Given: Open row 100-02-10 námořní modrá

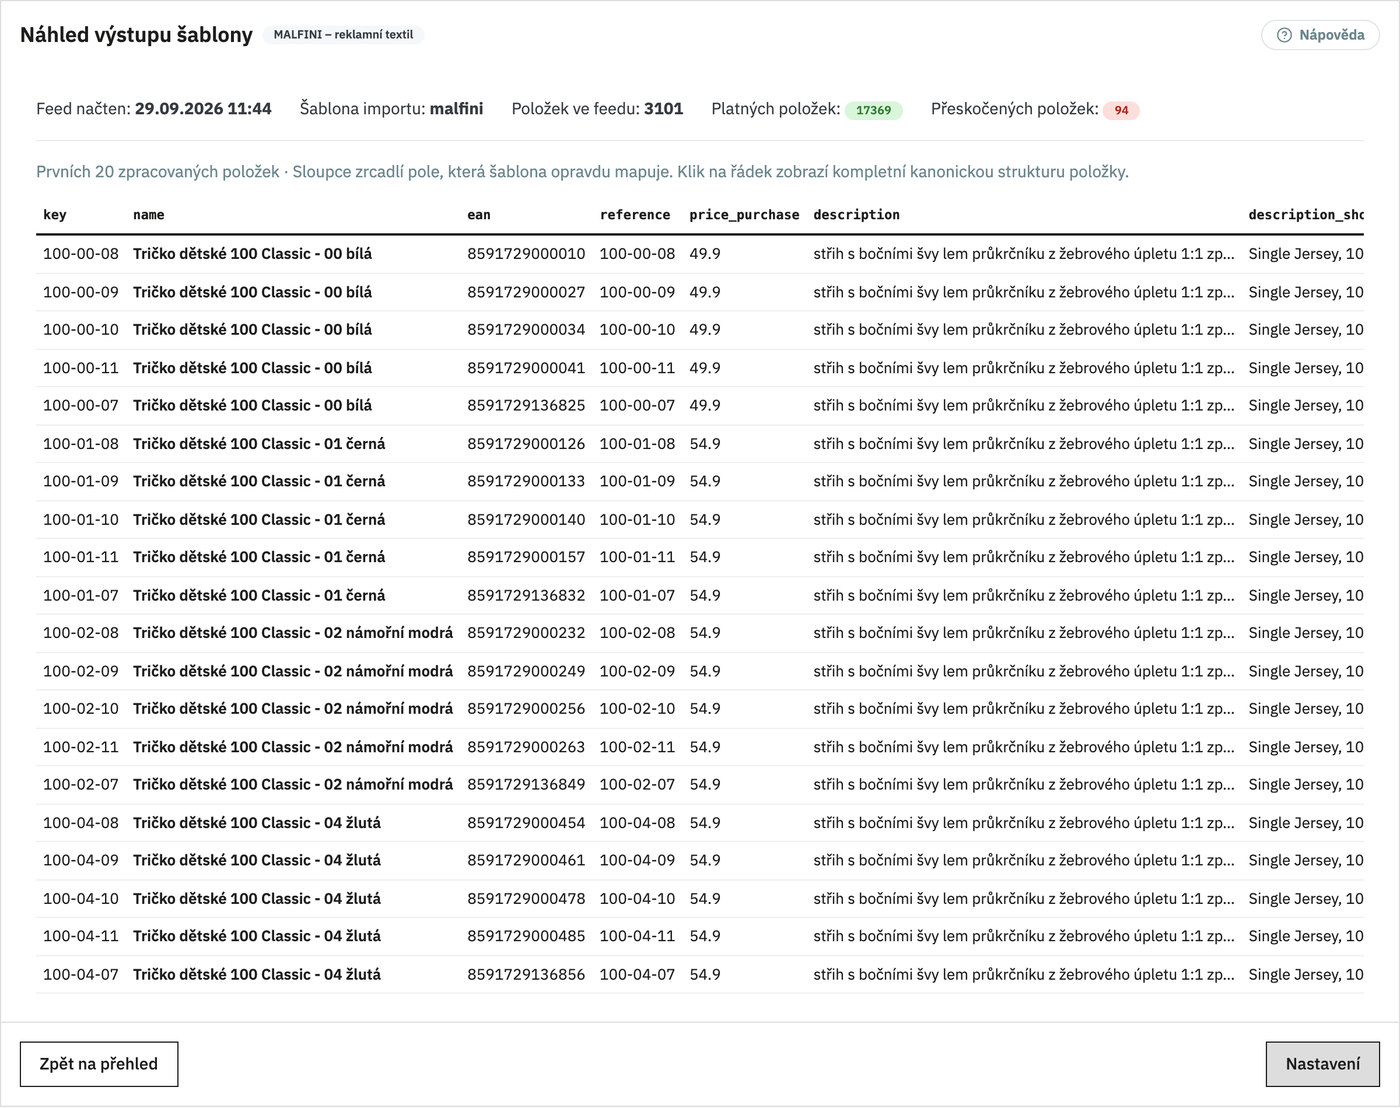Looking at the screenshot, I should click(x=700, y=709).
